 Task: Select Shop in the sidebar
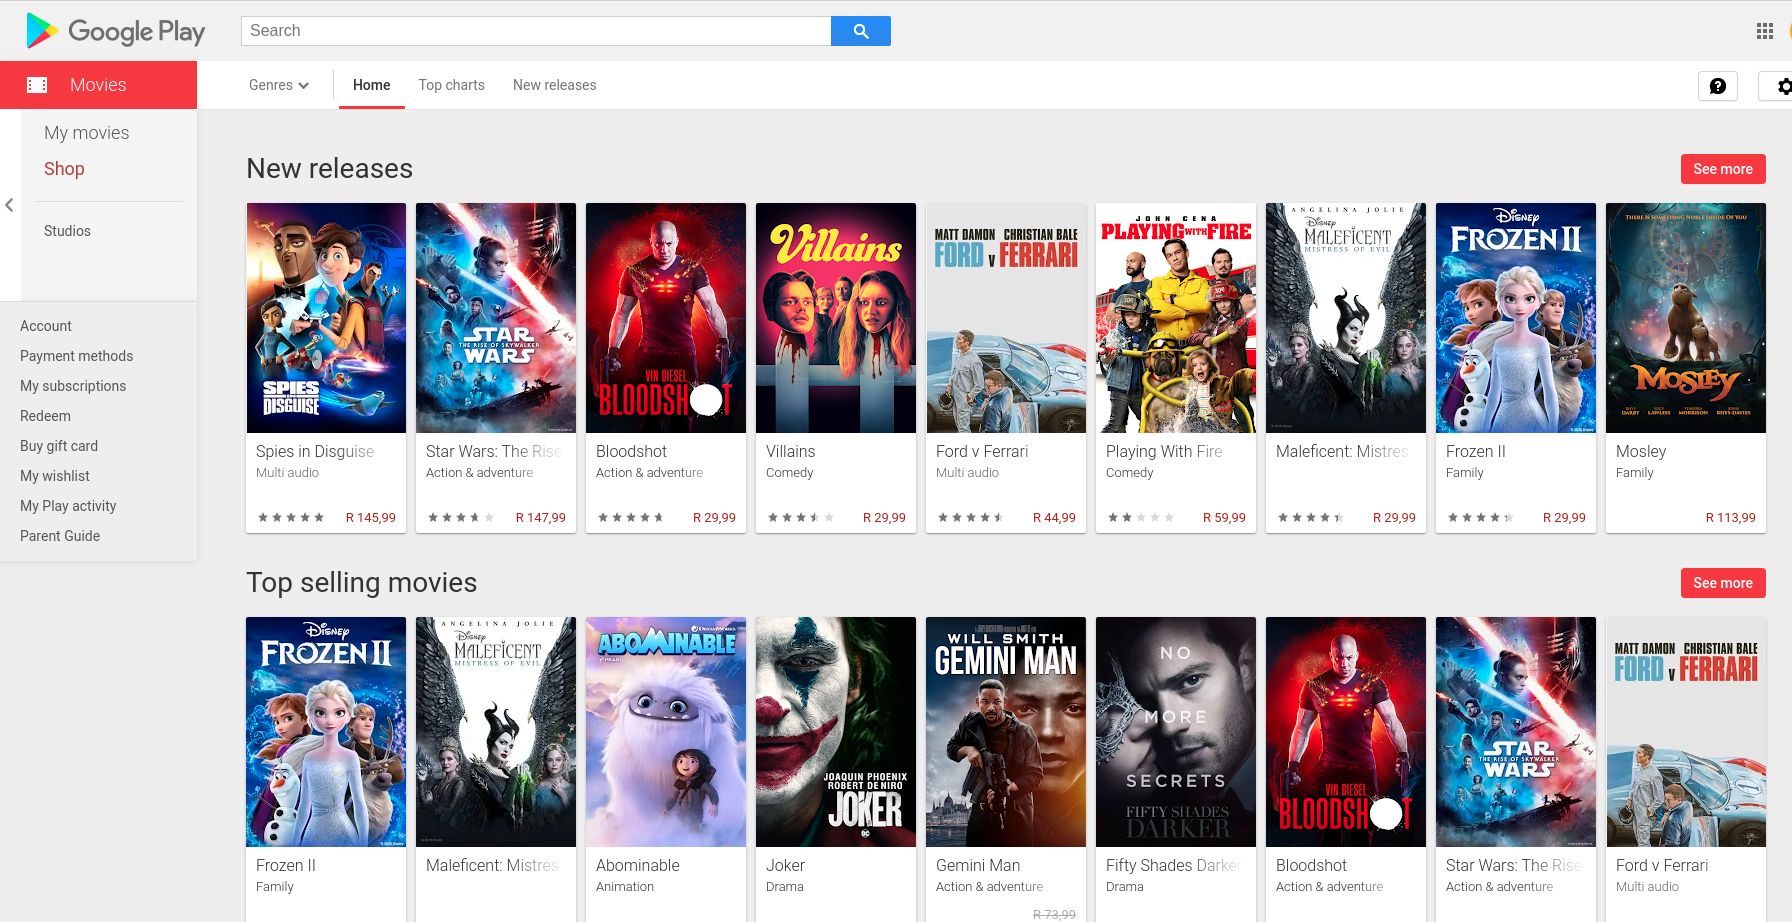tap(64, 169)
